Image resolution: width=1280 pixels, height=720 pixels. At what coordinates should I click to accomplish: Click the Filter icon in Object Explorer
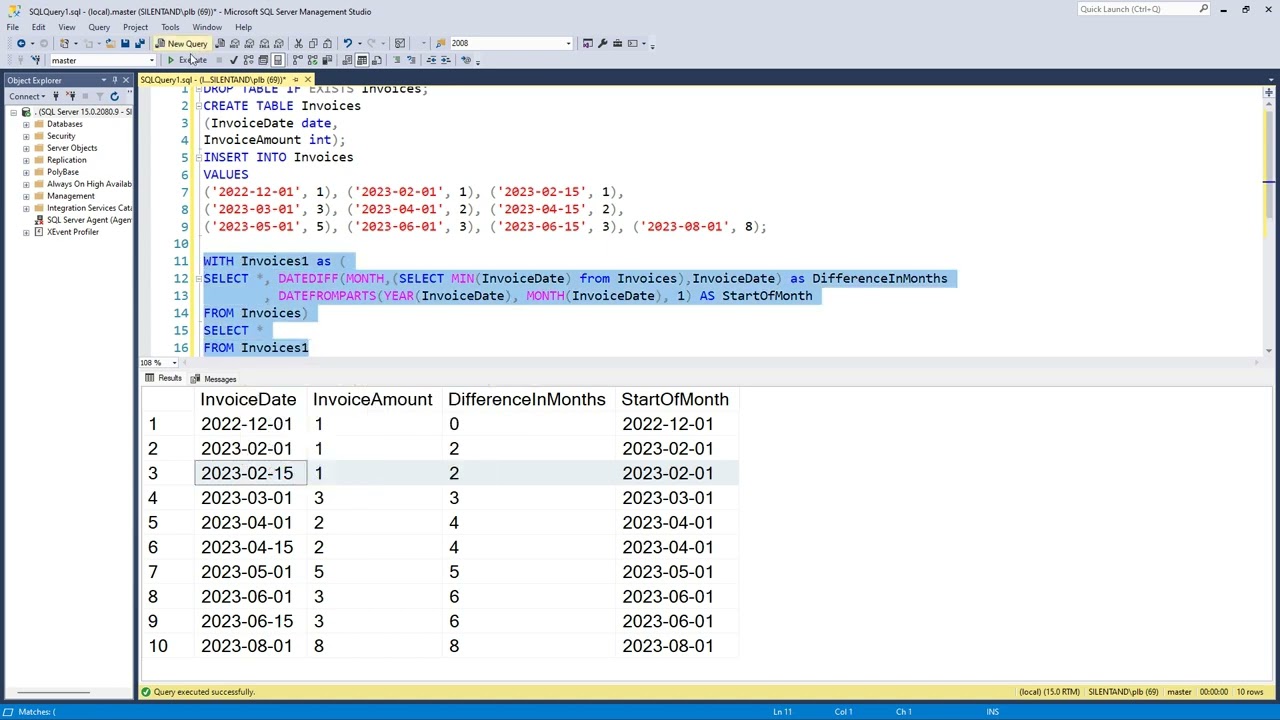pos(99,96)
